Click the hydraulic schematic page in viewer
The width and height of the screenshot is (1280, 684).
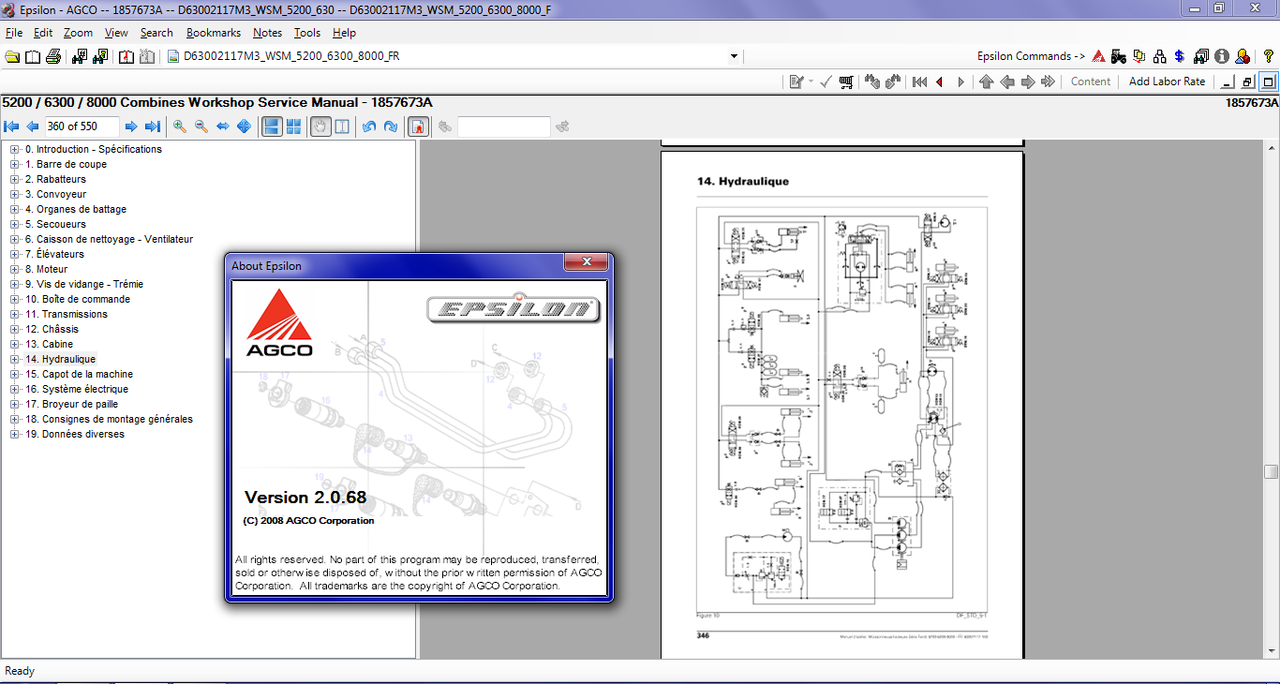pyautogui.click(x=842, y=404)
